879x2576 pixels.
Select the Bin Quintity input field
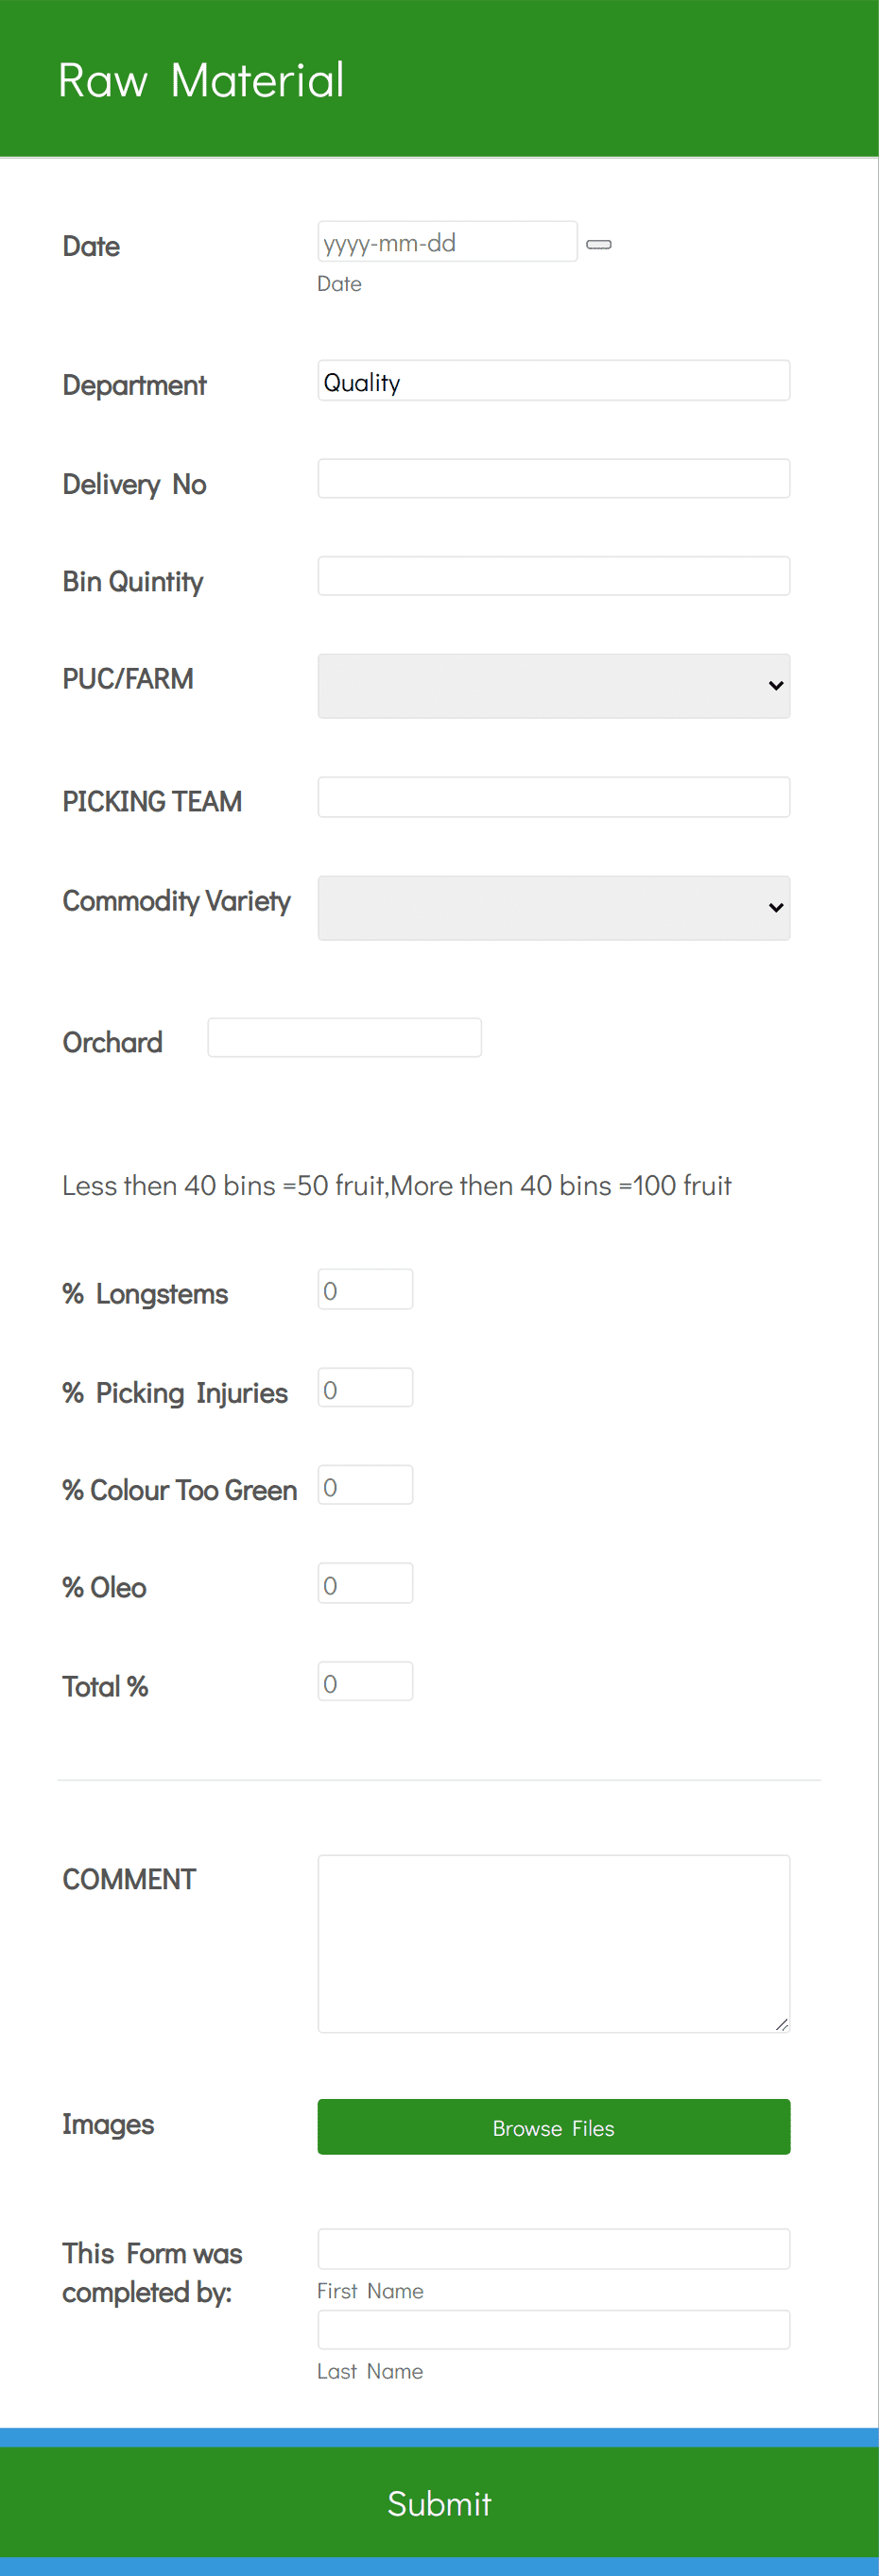click(553, 576)
